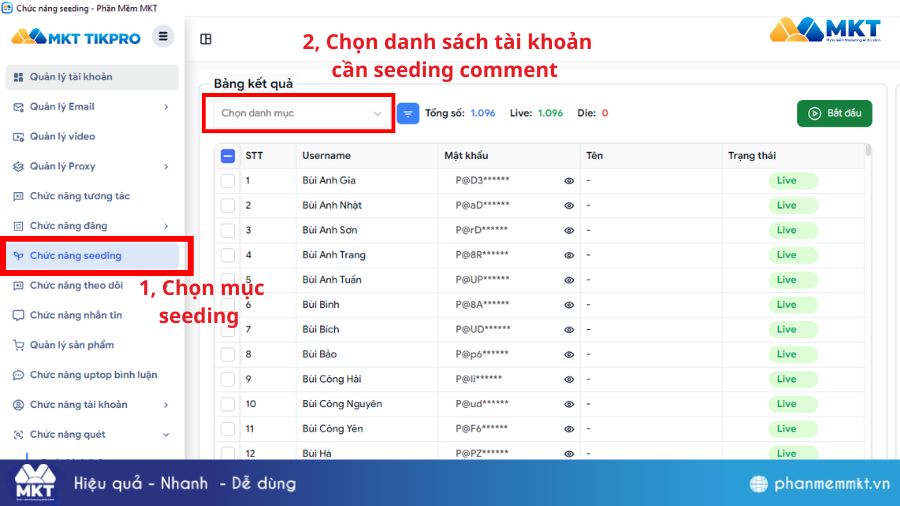Screen dimensions: 900x506
Task: Expand the Chức năng tài khoản chevron
Action: (x=166, y=405)
